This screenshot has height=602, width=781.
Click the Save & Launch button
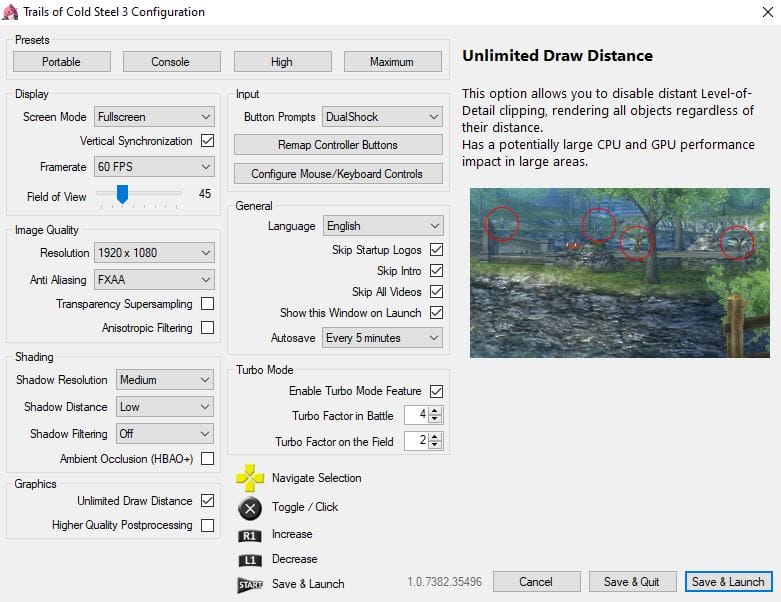pyautogui.click(x=729, y=582)
